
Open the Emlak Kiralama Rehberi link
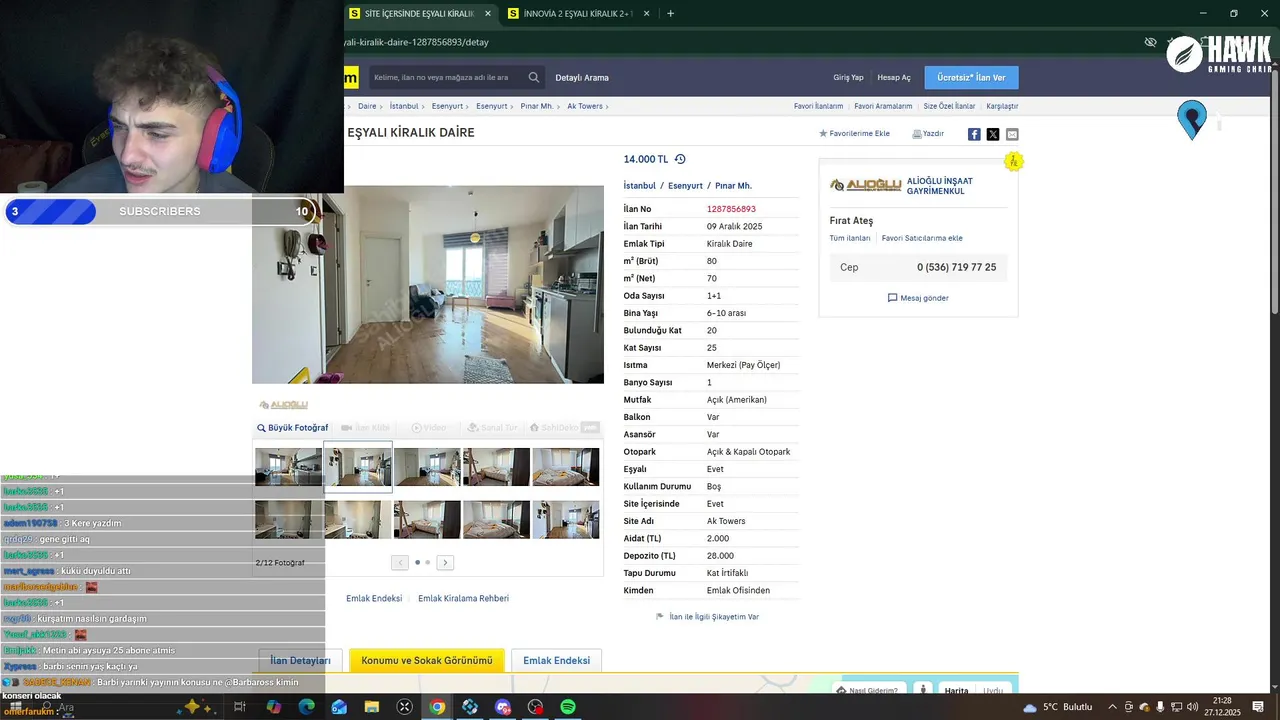tap(463, 598)
